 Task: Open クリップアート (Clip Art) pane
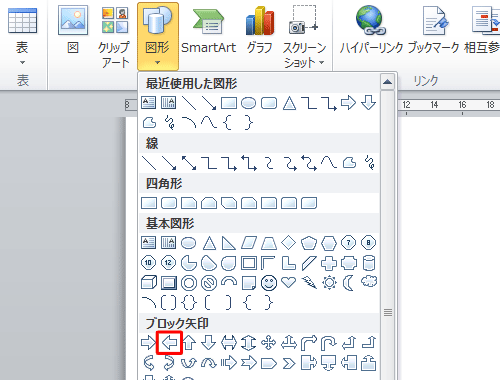click(x=115, y=36)
